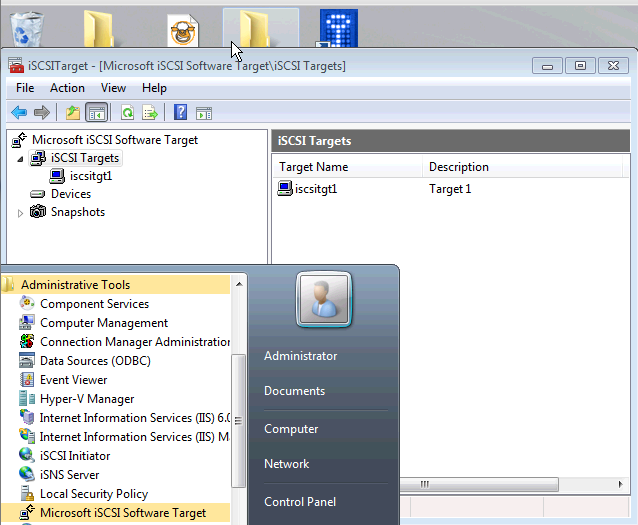This screenshot has height=525, width=638.
Task: Open Event Viewer from Administrative Tools
Action: [x=73, y=380]
